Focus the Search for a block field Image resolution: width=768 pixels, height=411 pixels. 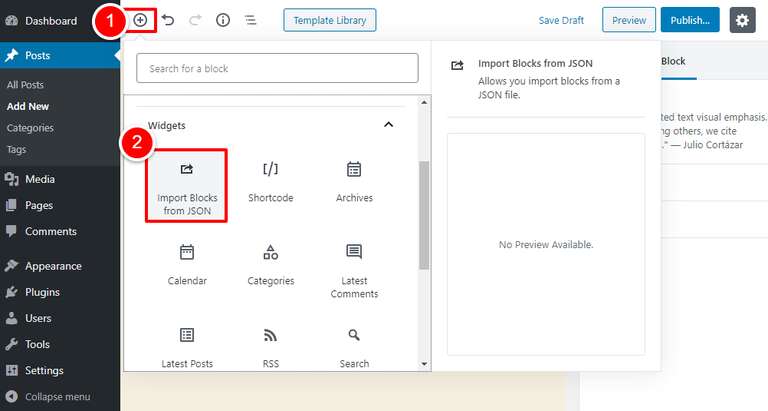277,68
